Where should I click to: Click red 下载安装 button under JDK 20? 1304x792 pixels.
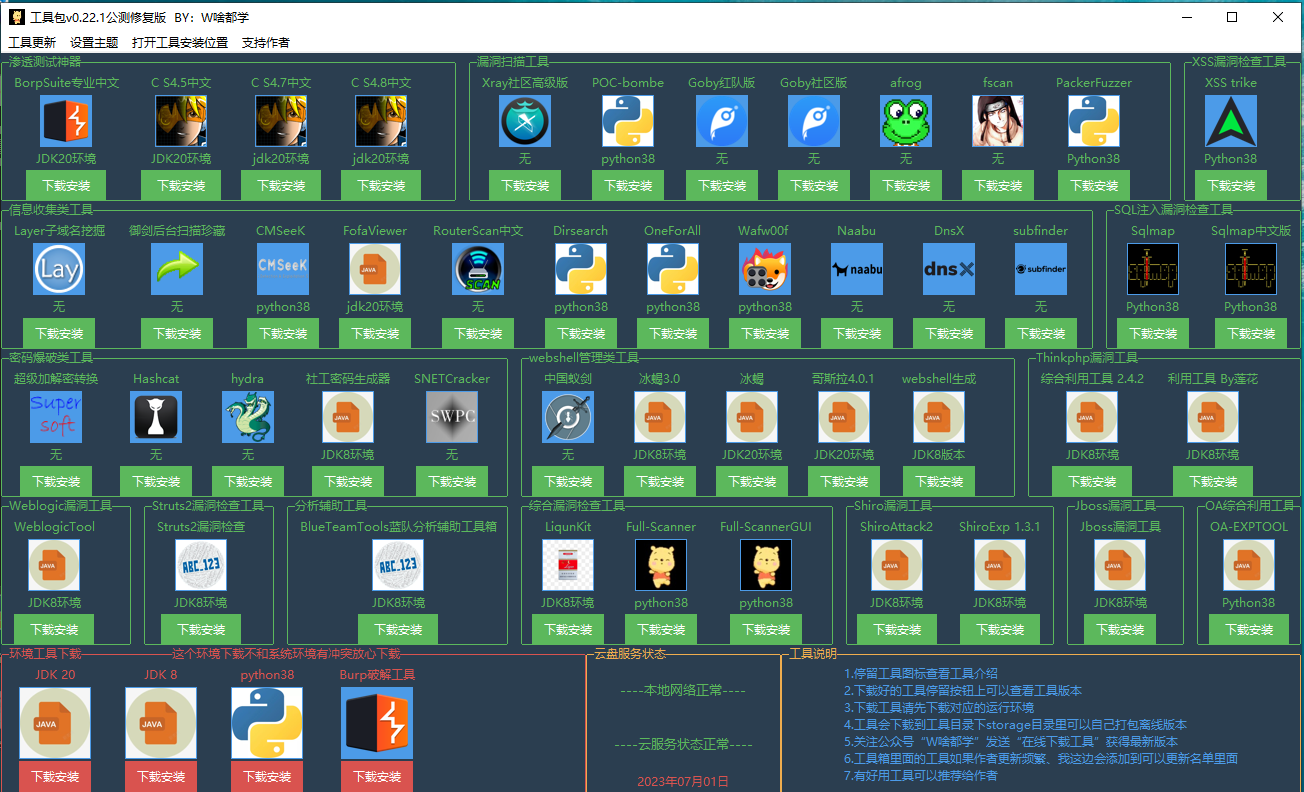(x=55, y=777)
